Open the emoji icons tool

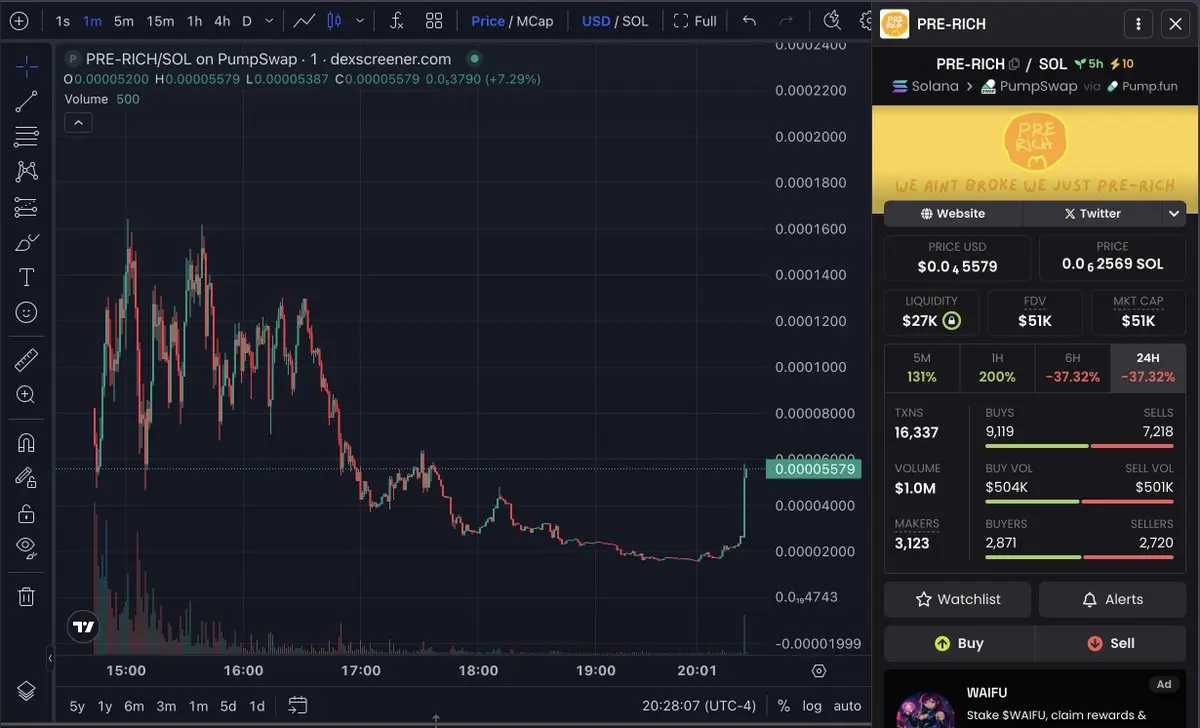coord(27,313)
